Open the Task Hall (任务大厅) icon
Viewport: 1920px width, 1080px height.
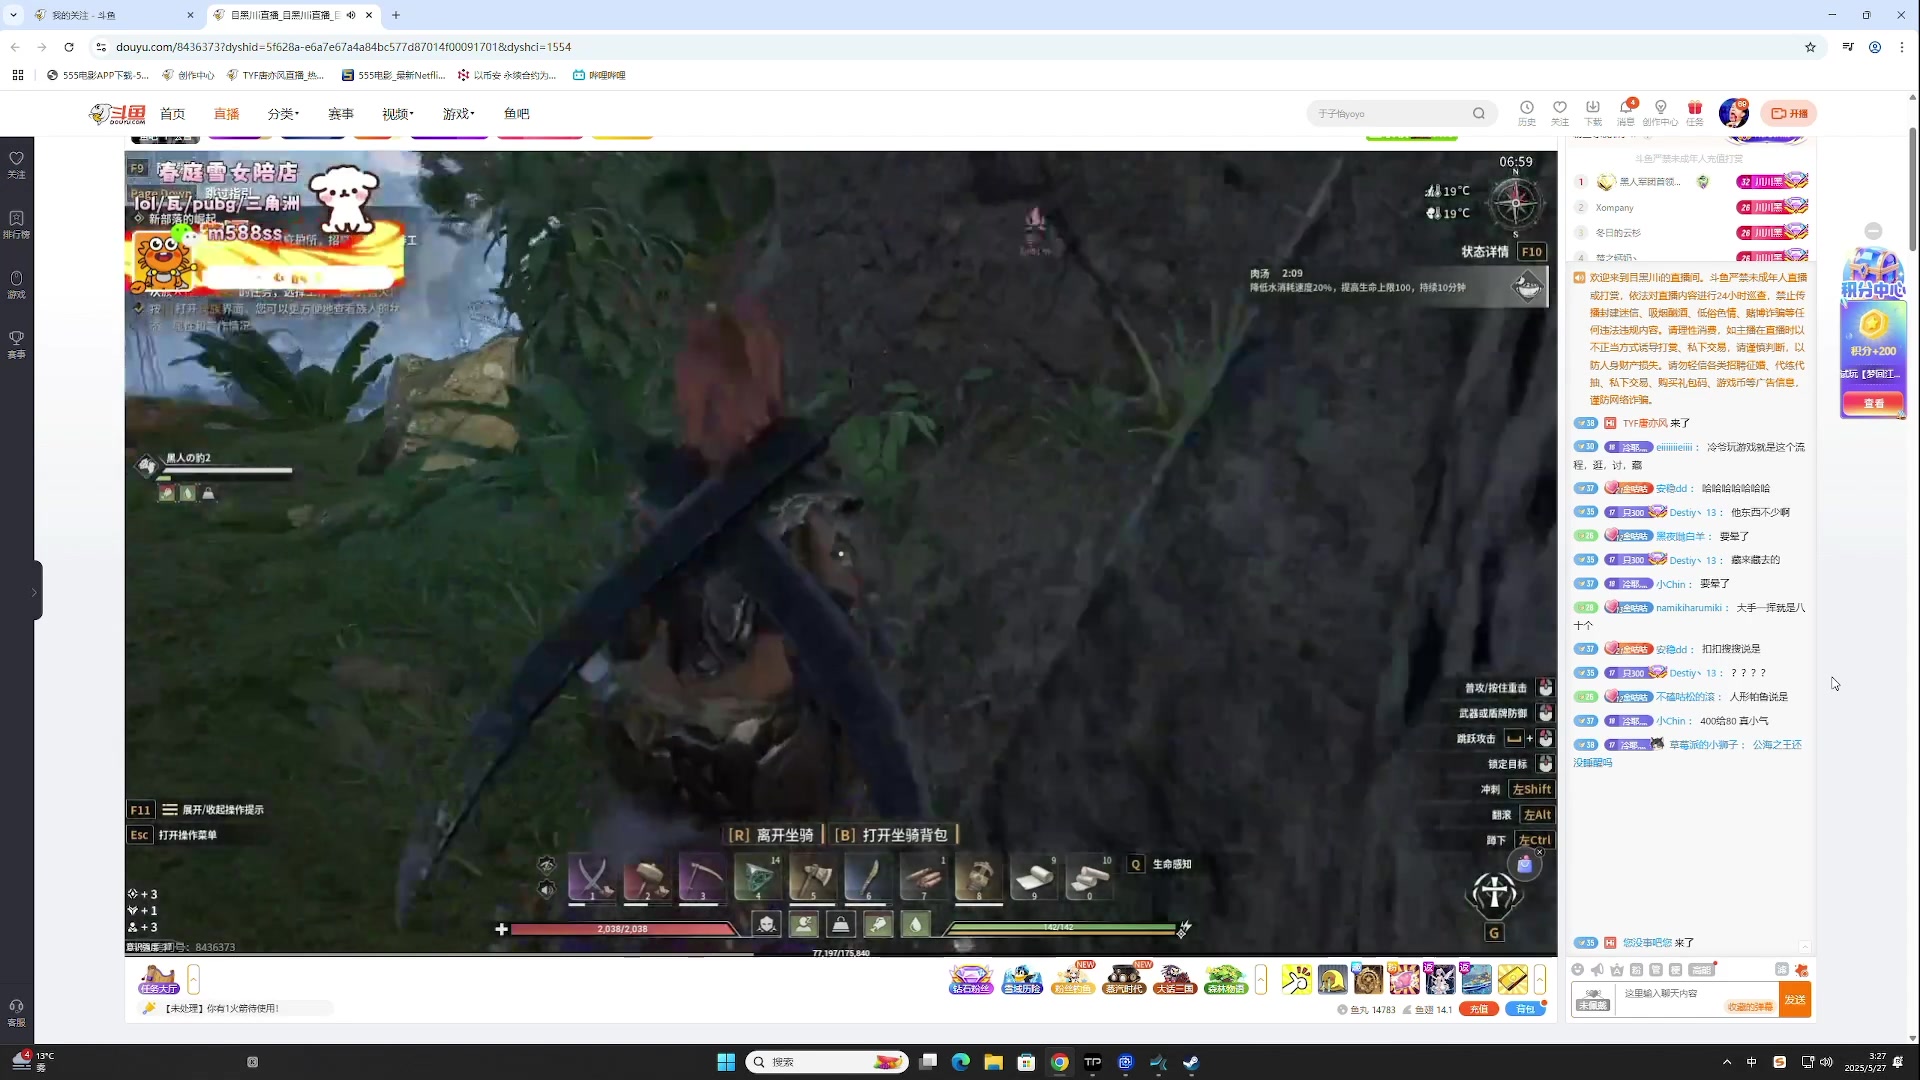pos(158,979)
